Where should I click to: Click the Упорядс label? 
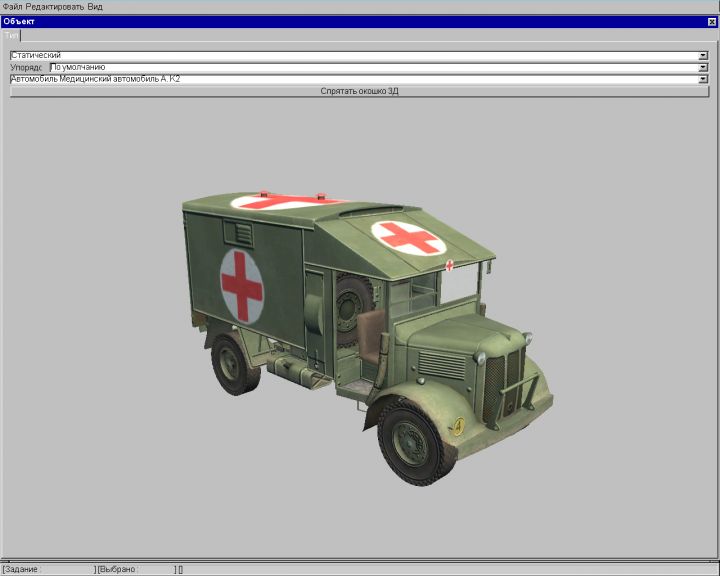(x=28, y=67)
